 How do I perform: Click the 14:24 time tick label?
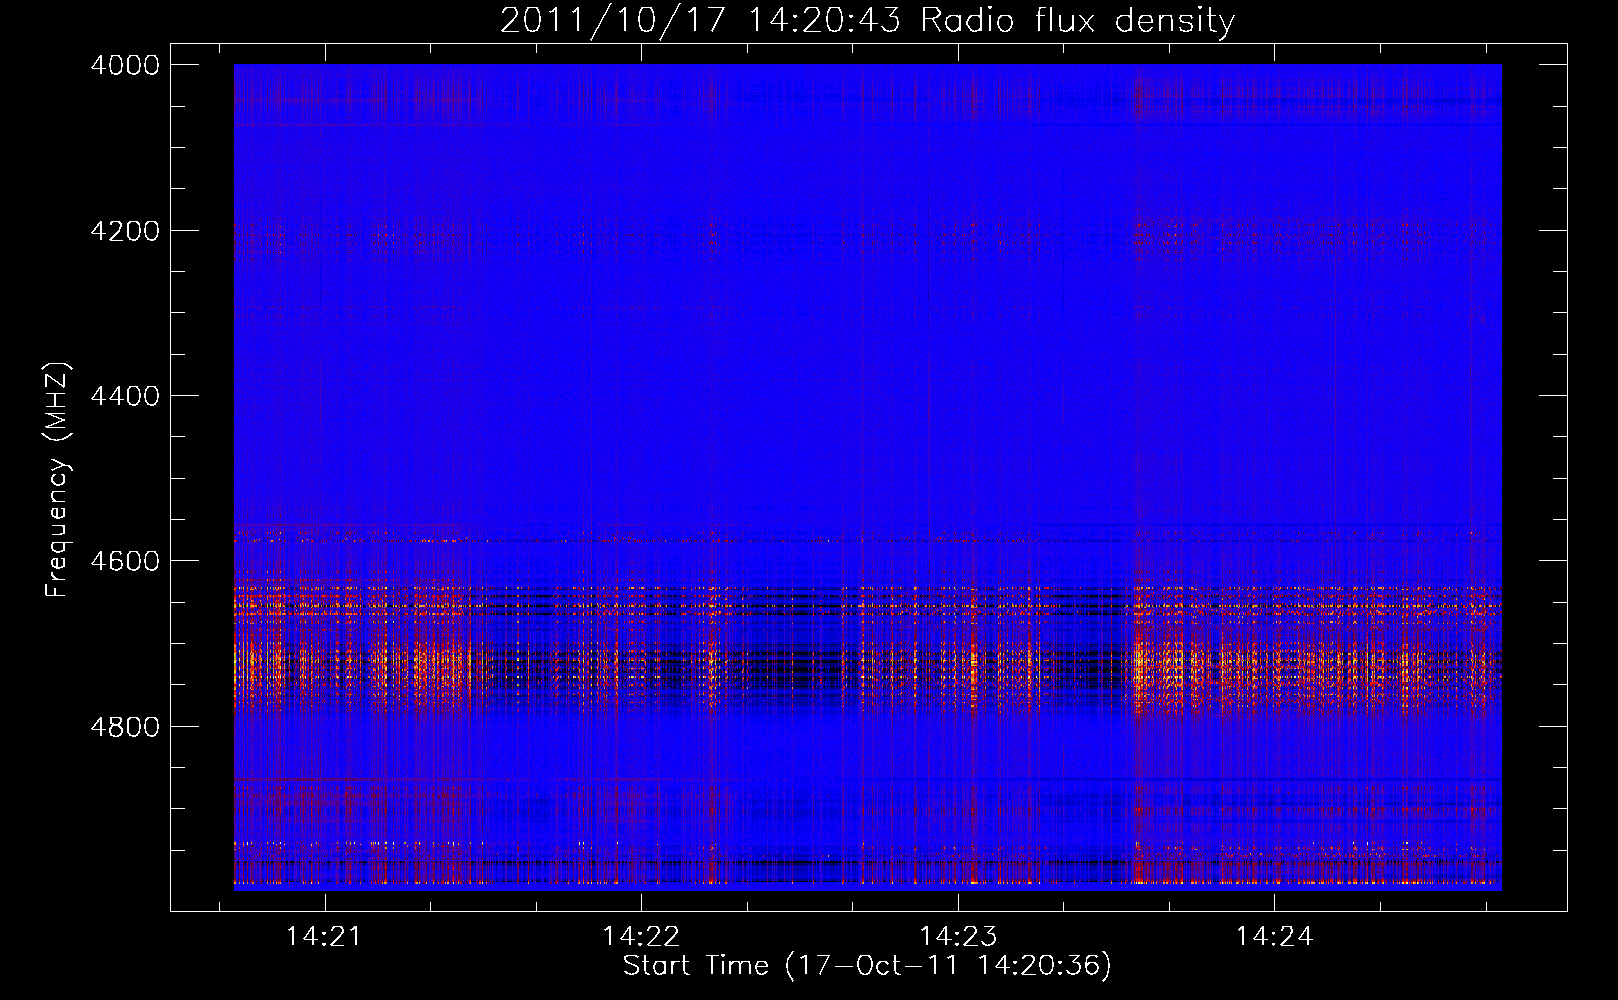tap(1274, 937)
